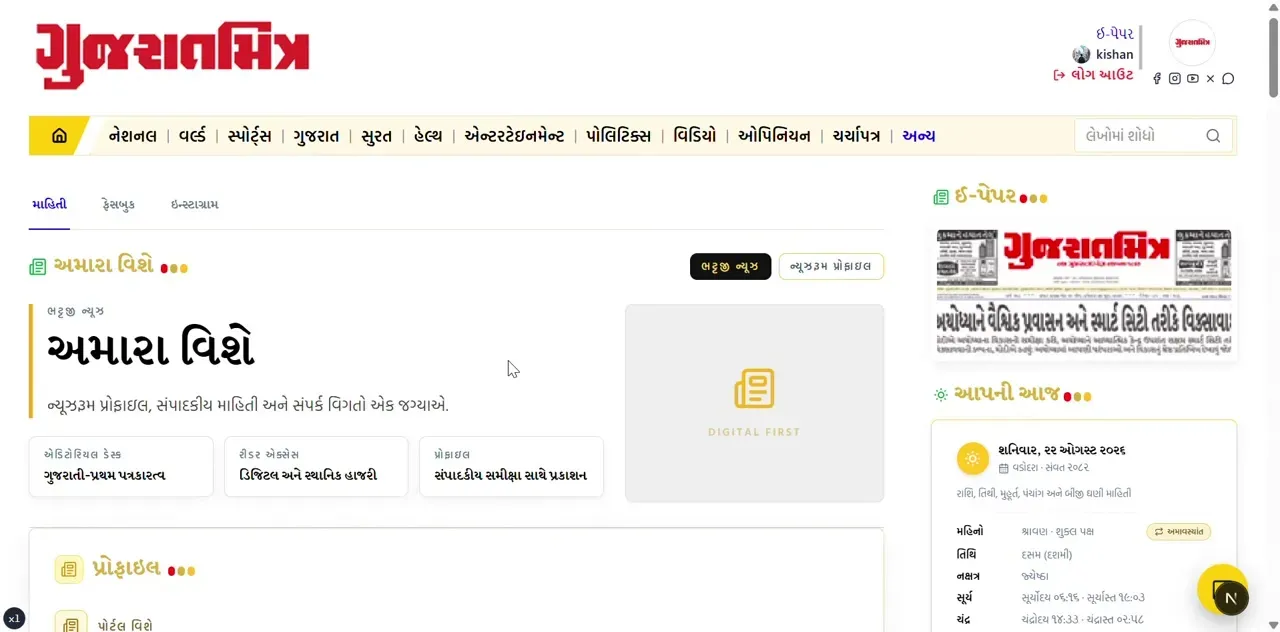Click the એડિટોરિયલ ડેસ્ક card
Viewport: 1280px width, 632px height.
[121, 466]
